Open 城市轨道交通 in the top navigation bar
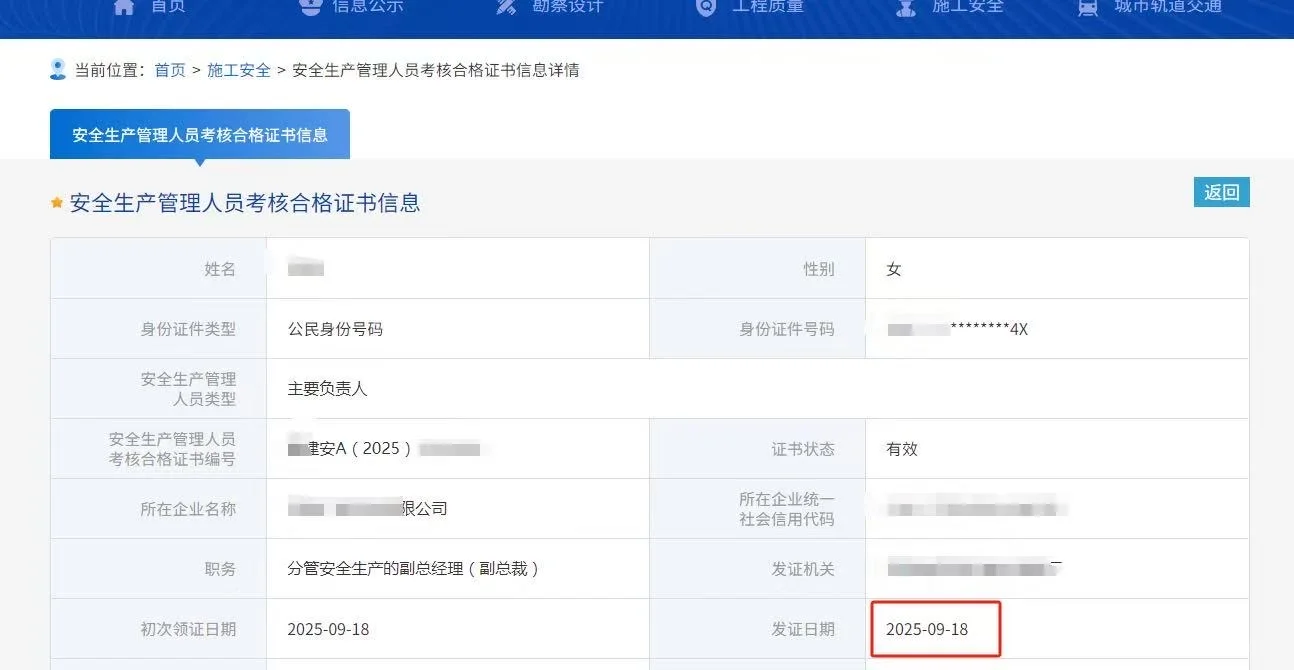This screenshot has height=670, width=1294. coord(1168,6)
